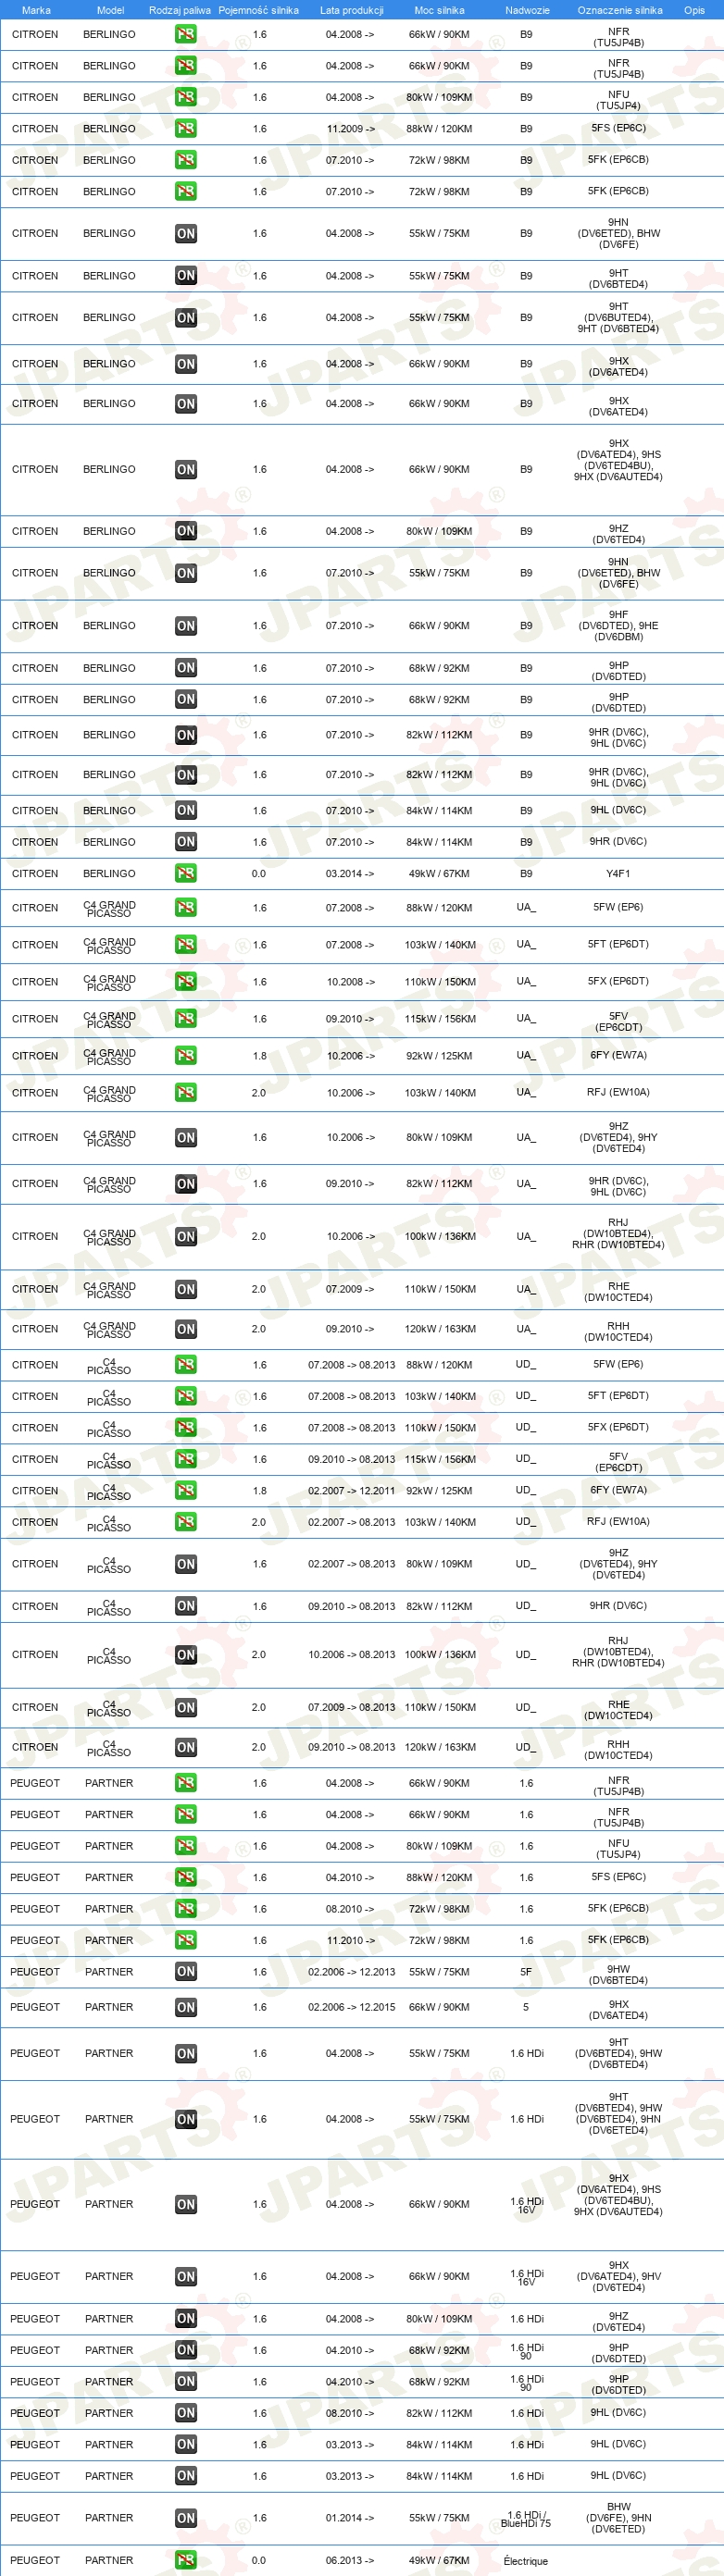Click petrol icon in C4 Grand Picasso 5FW (EP6) row
Screen dimensions: 724x2576
pyautogui.click(x=185, y=907)
